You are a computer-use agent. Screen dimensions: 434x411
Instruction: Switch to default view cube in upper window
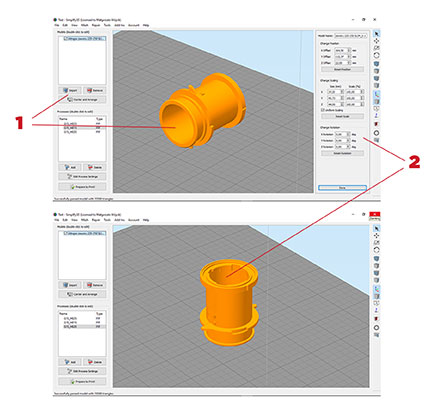[x=376, y=64]
